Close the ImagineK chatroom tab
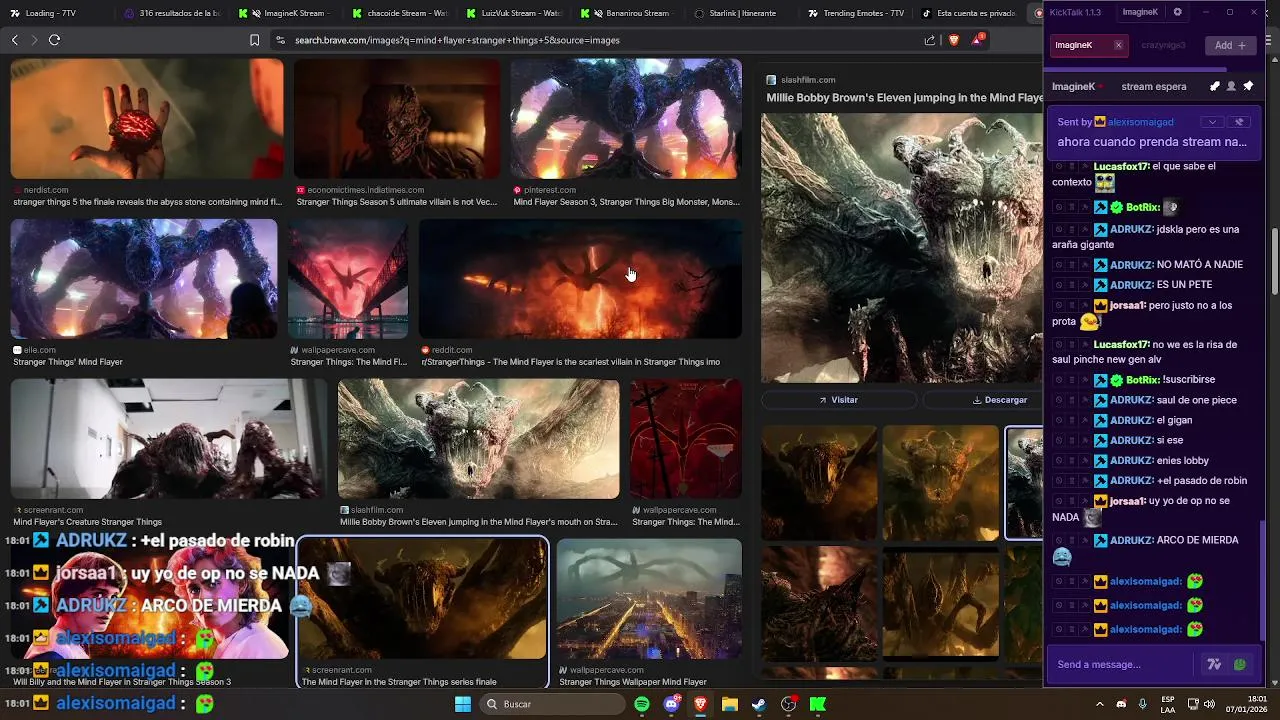1280x720 pixels. [1118, 45]
